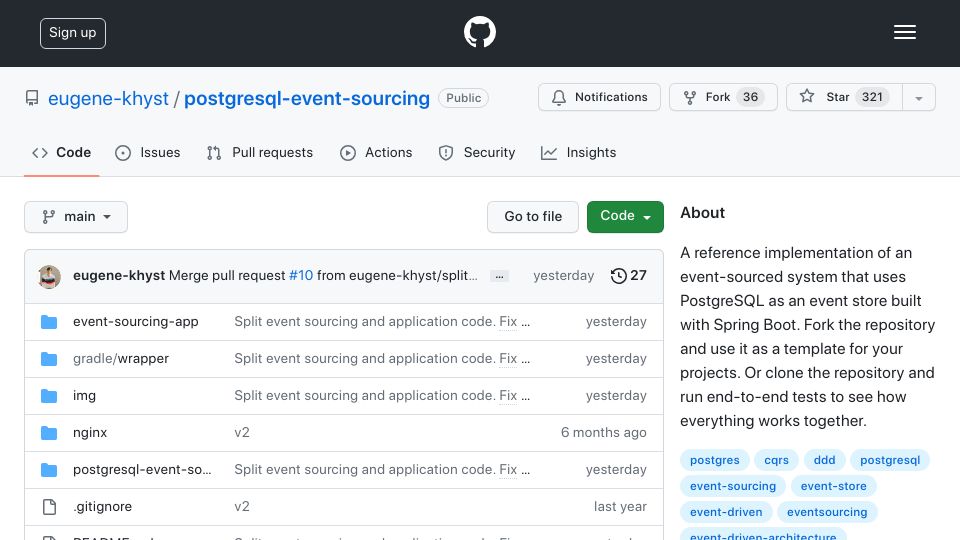This screenshot has height=540, width=960.
Task: Open pull request #10 link
Action: [x=301, y=276]
